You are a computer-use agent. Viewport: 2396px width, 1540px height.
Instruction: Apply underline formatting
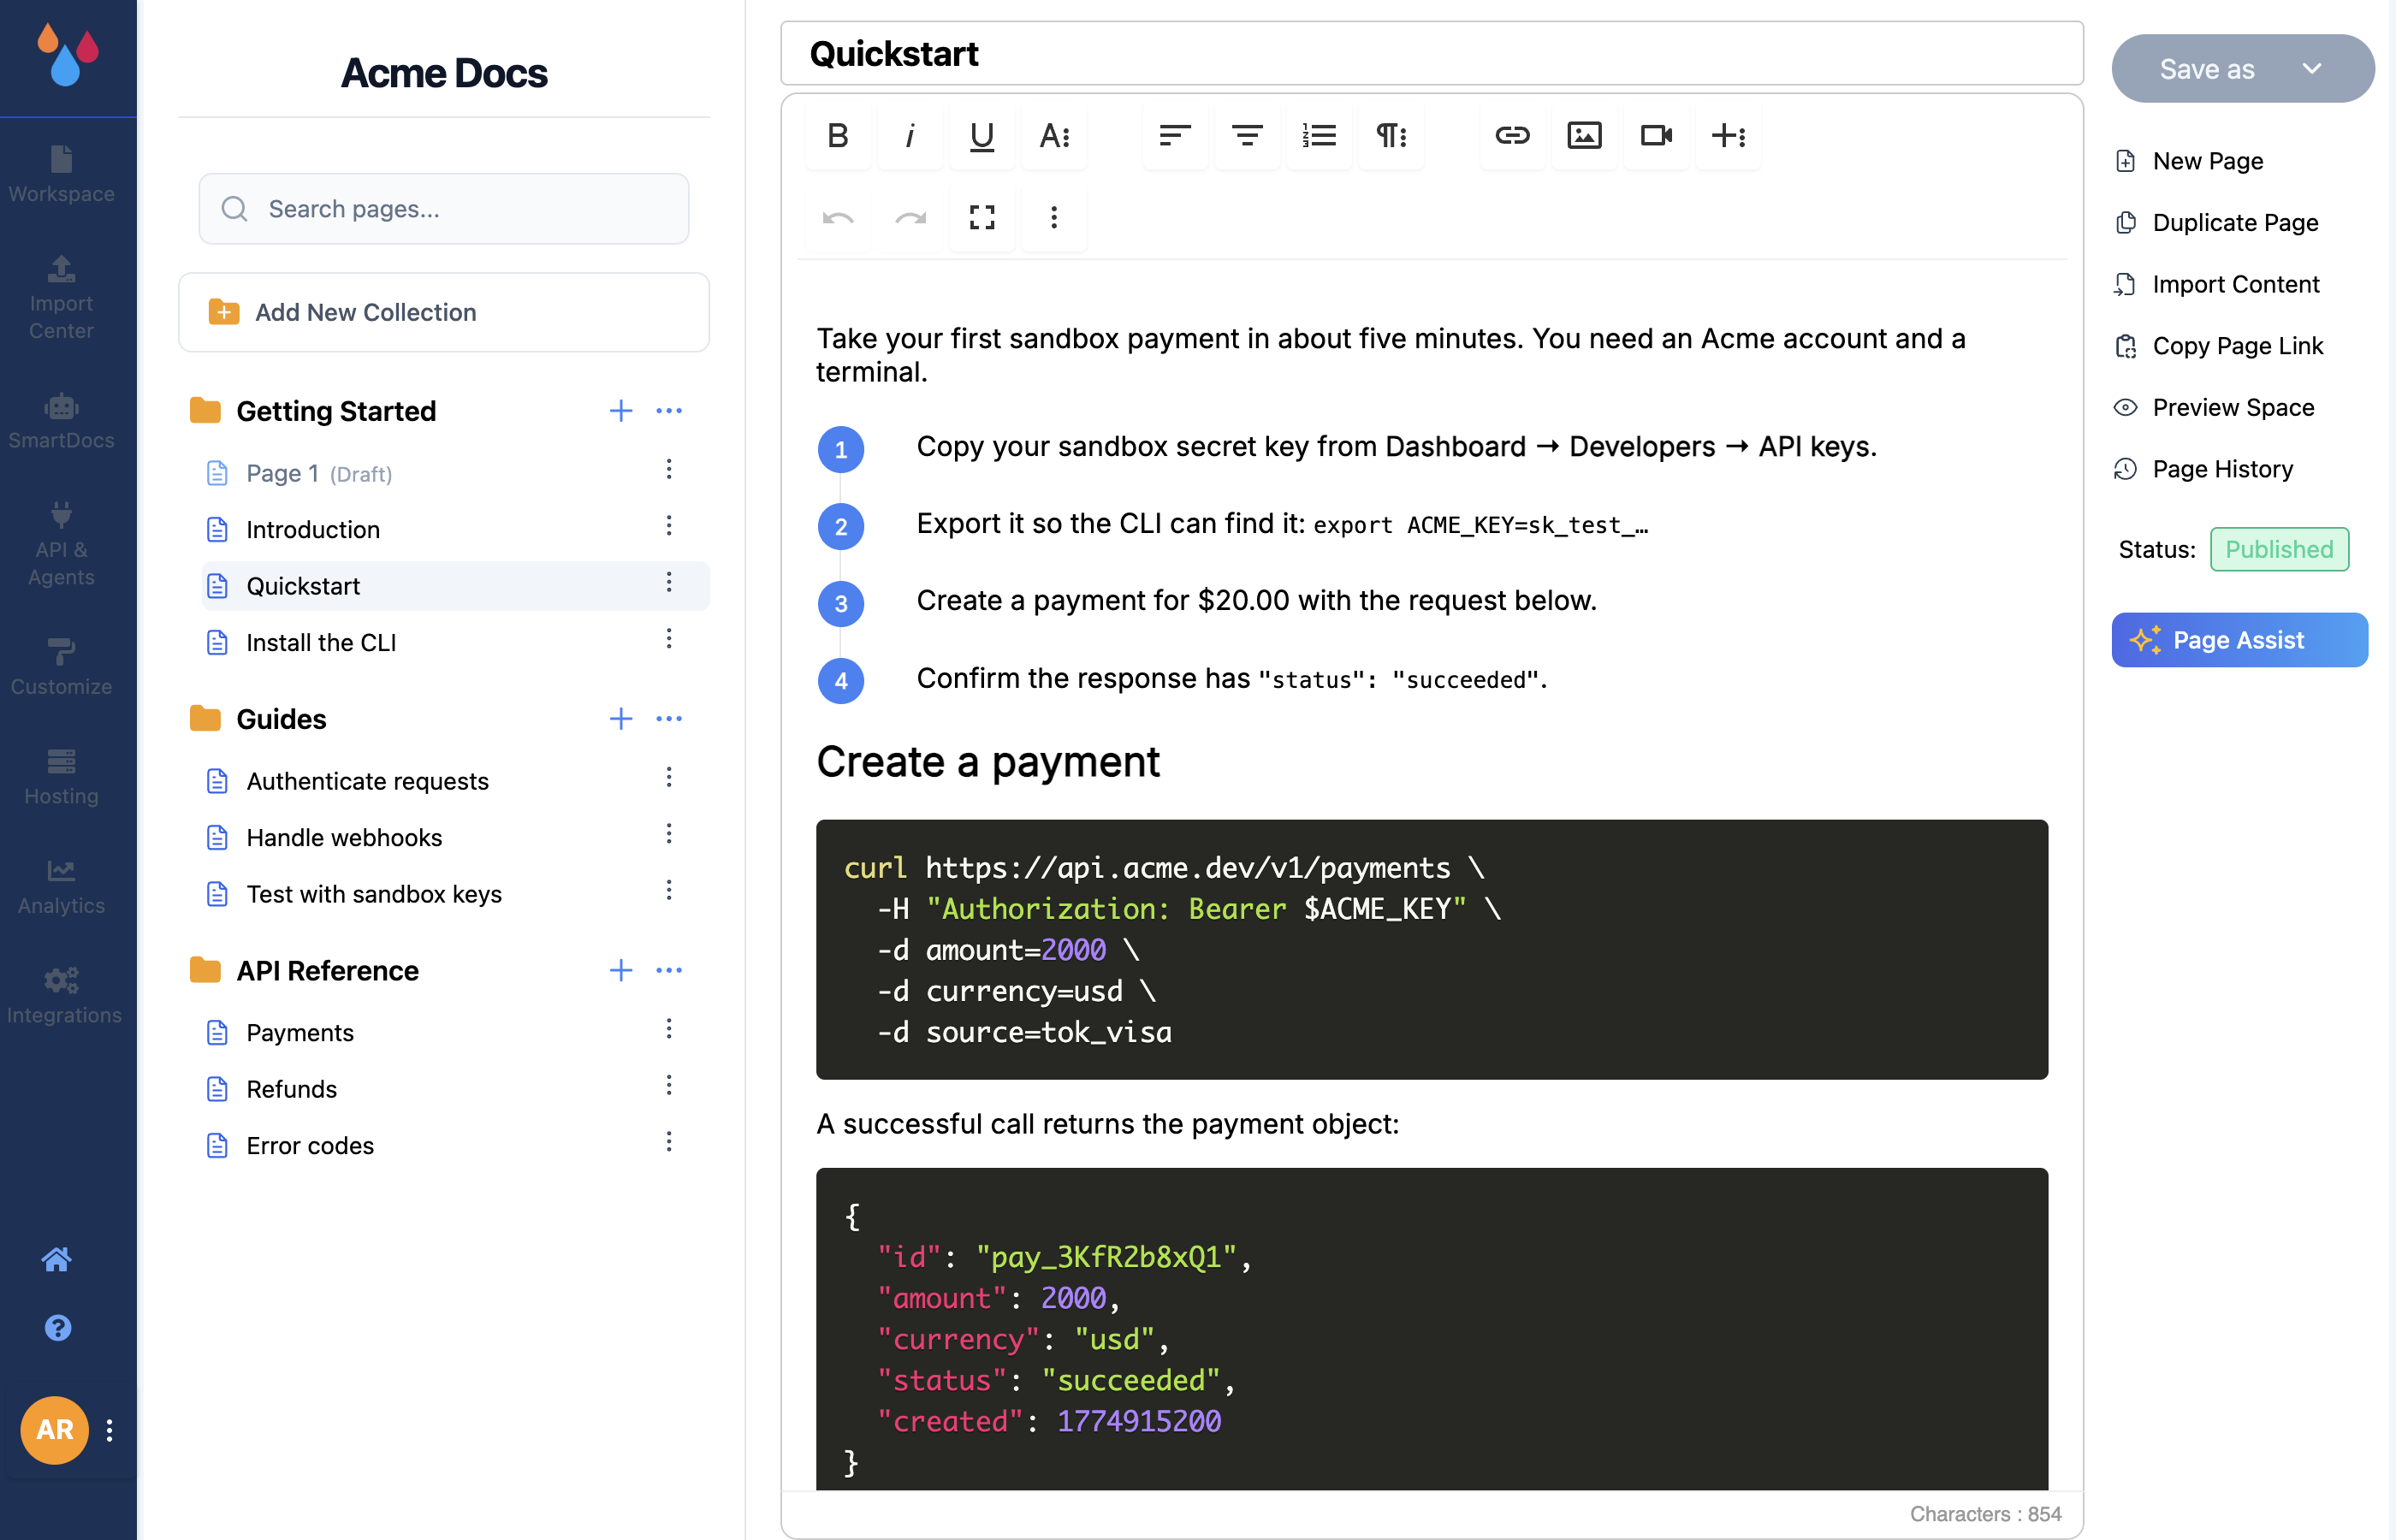point(982,135)
